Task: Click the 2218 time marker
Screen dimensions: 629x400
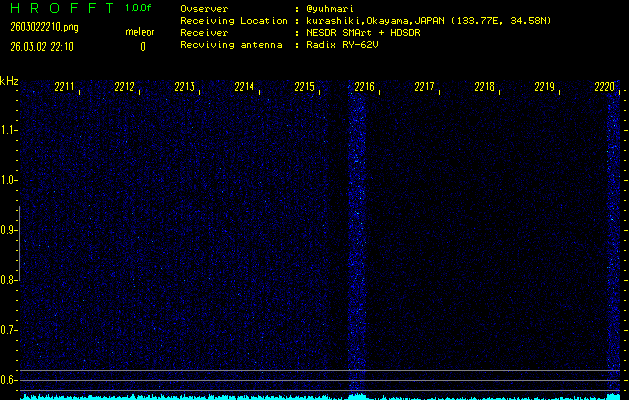Action: click(x=484, y=88)
